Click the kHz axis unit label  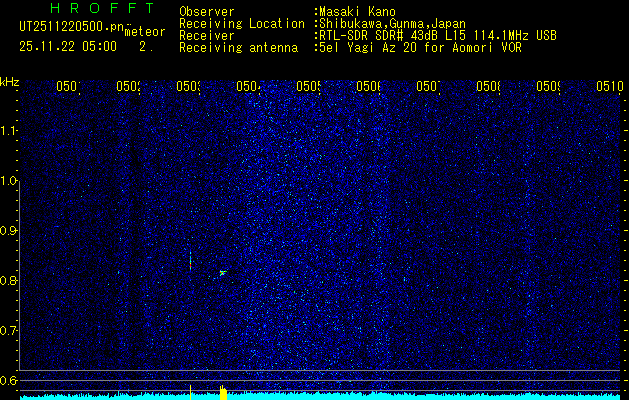[x=9, y=82]
